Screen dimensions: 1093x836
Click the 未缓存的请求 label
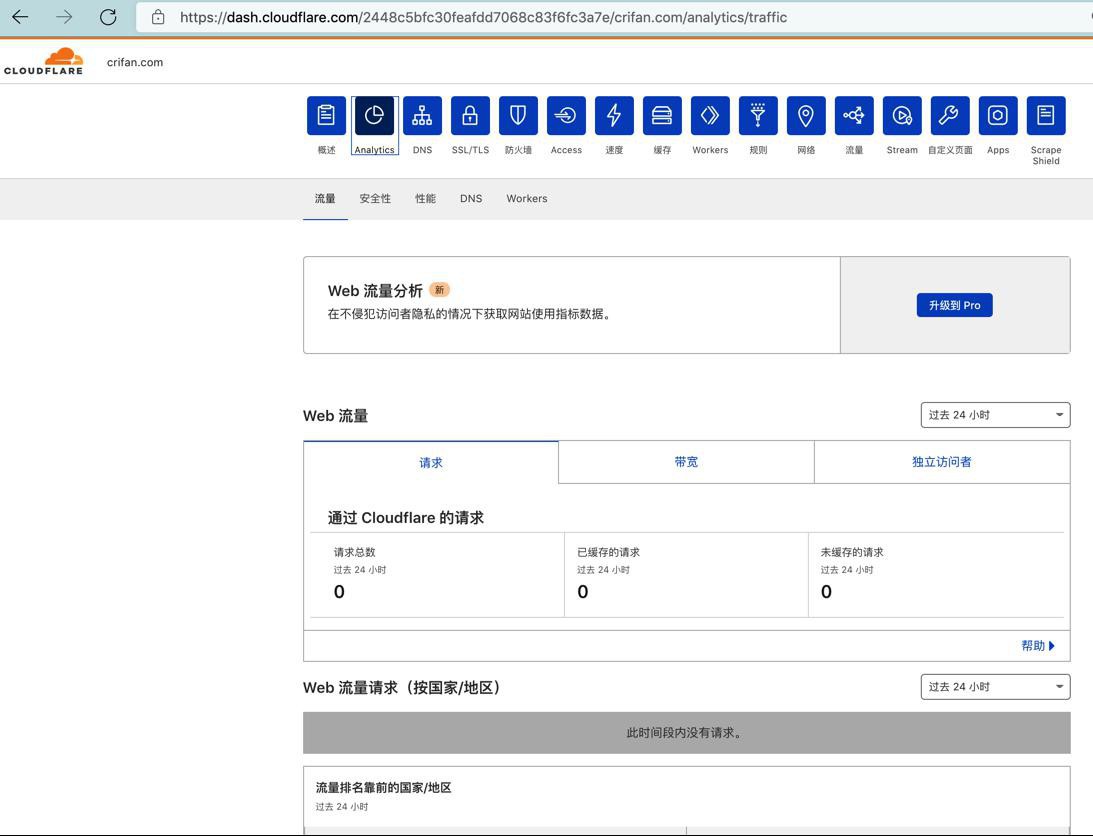852,552
